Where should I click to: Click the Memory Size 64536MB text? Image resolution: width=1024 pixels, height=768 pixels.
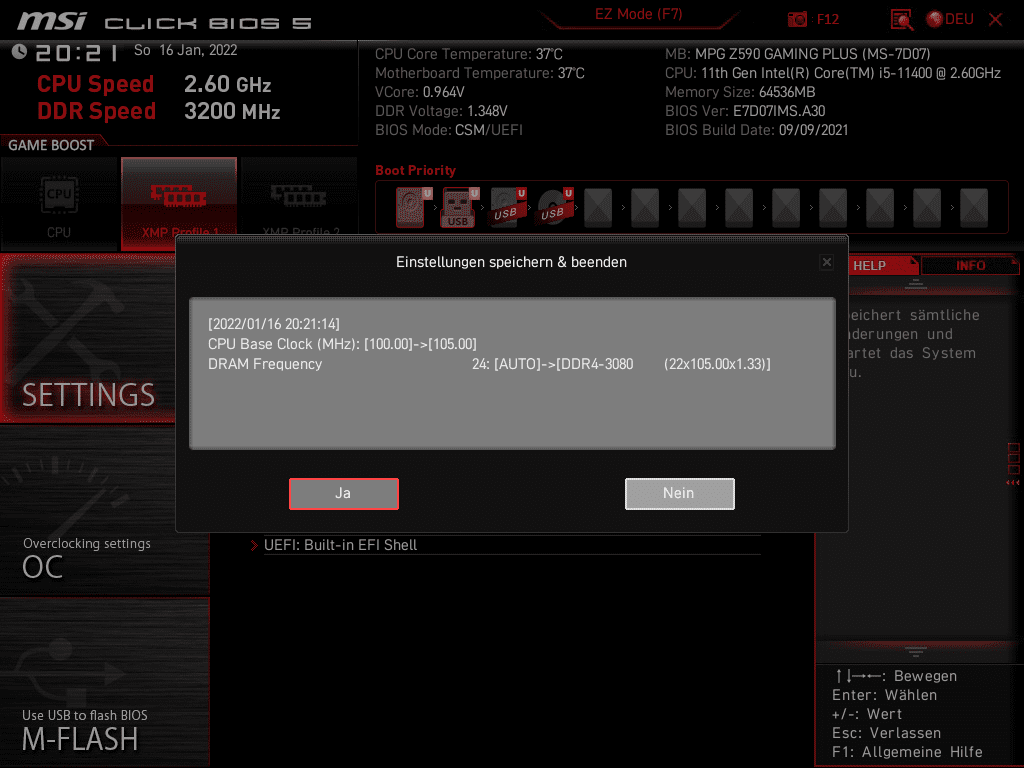pyautogui.click(x=740, y=92)
